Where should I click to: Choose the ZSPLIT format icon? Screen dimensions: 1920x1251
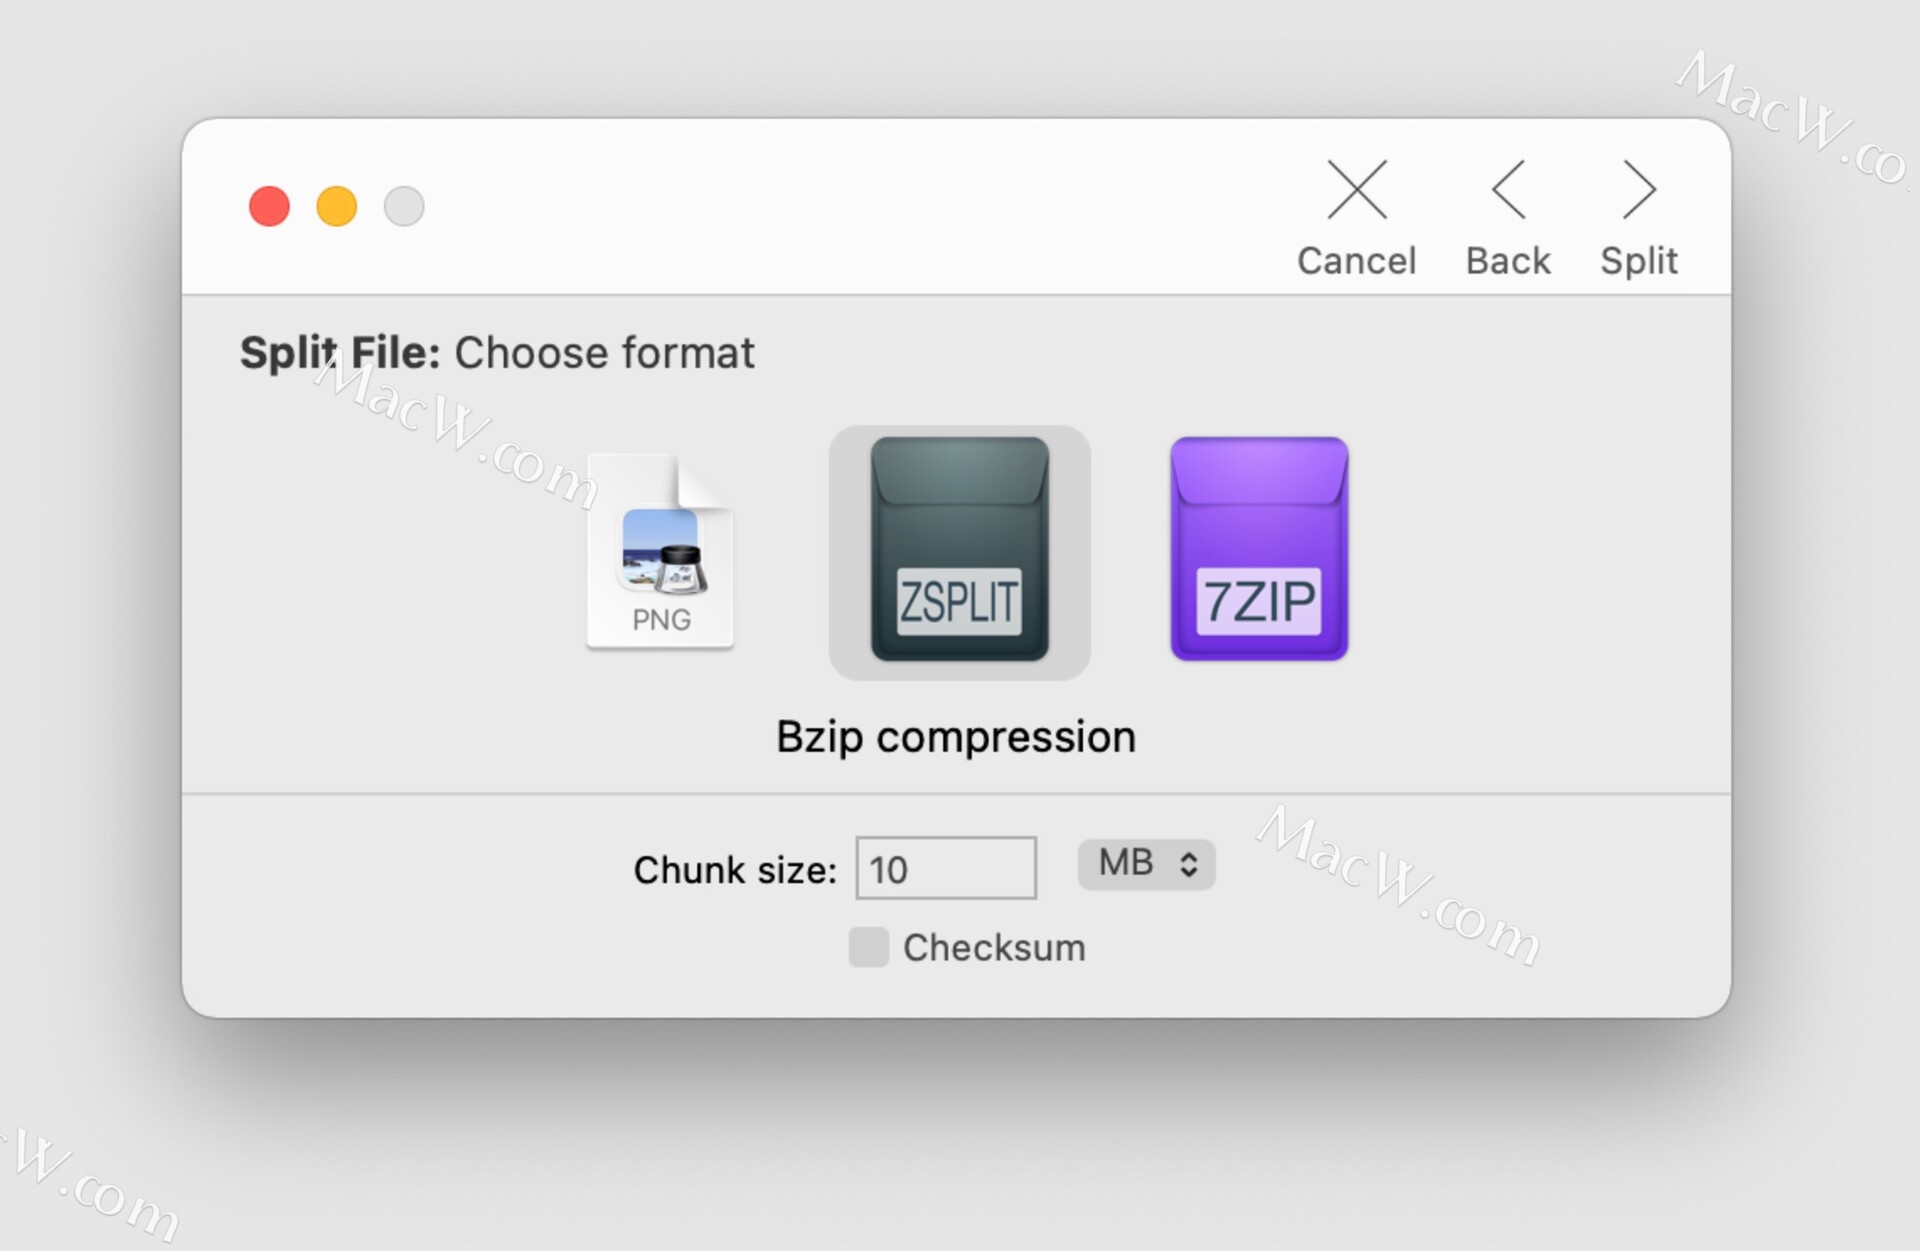pyautogui.click(x=959, y=550)
